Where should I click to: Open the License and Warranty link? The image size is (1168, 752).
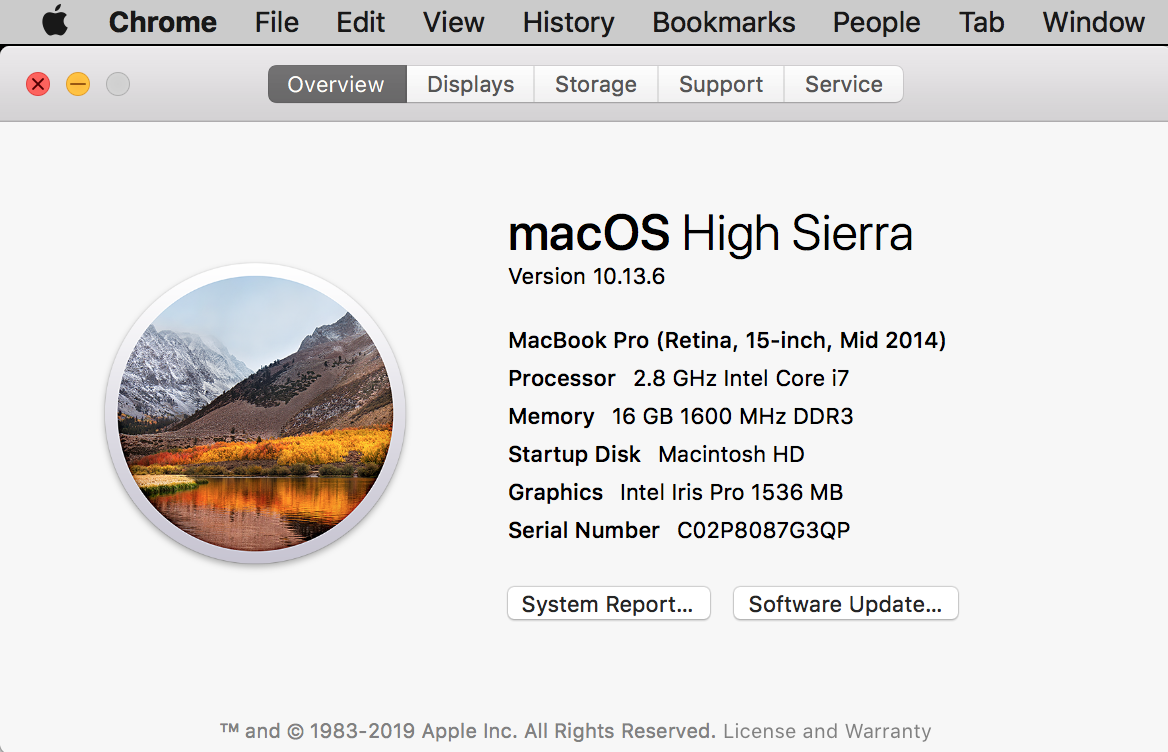click(827, 731)
